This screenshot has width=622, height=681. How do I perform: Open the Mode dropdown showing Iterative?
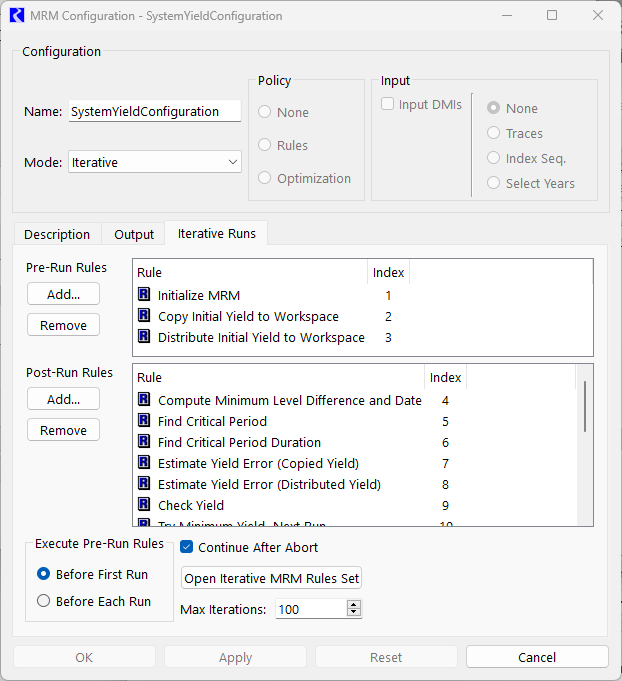tap(155, 162)
